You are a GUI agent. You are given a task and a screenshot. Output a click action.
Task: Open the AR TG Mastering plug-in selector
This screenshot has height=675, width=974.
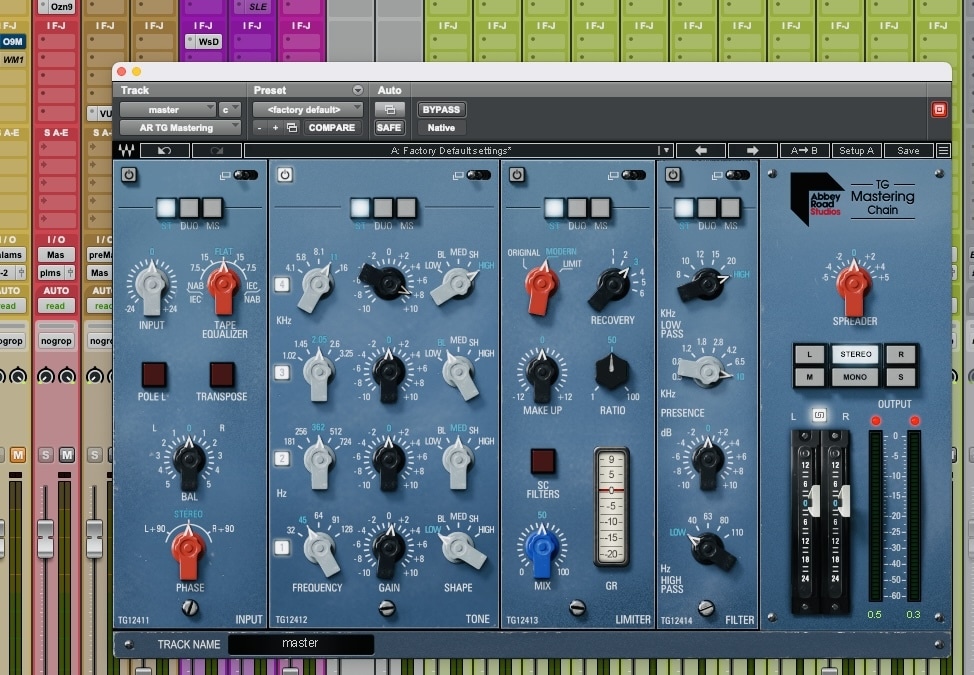(180, 128)
